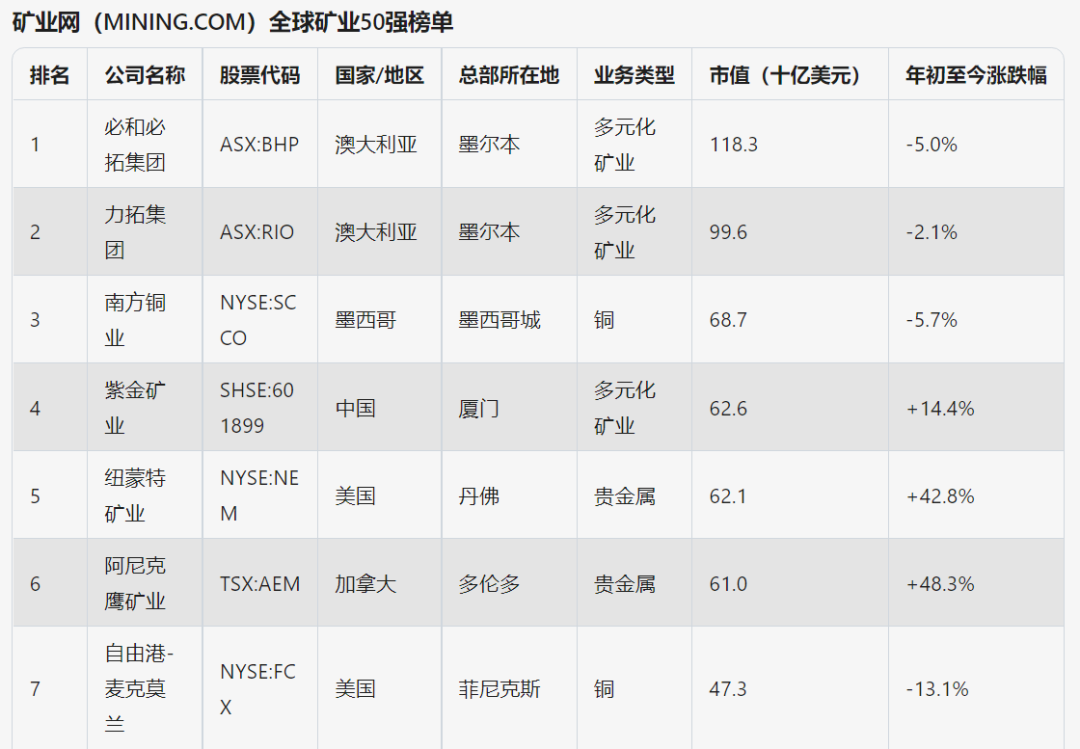
Task: Click change value -5.7%
Action: pyautogui.click(x=931, y=320)
